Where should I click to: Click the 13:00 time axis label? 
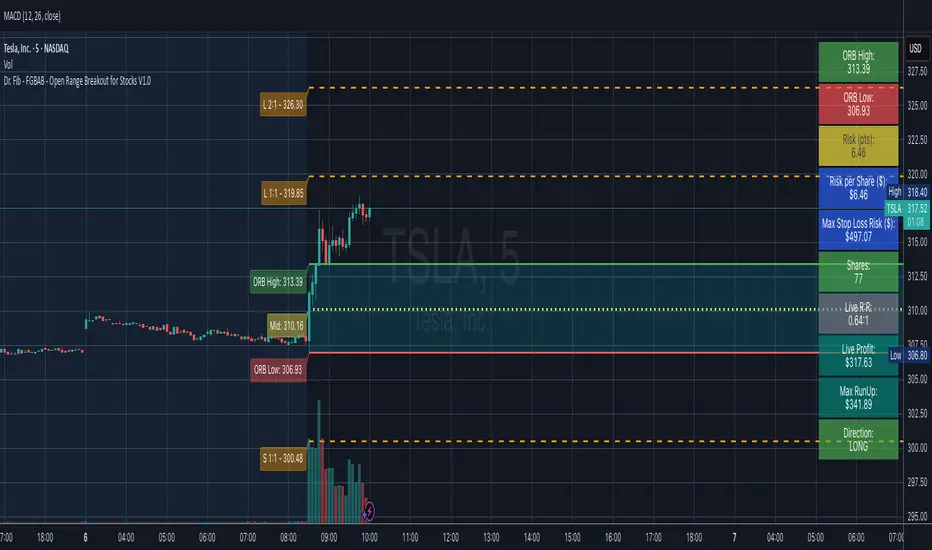point(491,538)
